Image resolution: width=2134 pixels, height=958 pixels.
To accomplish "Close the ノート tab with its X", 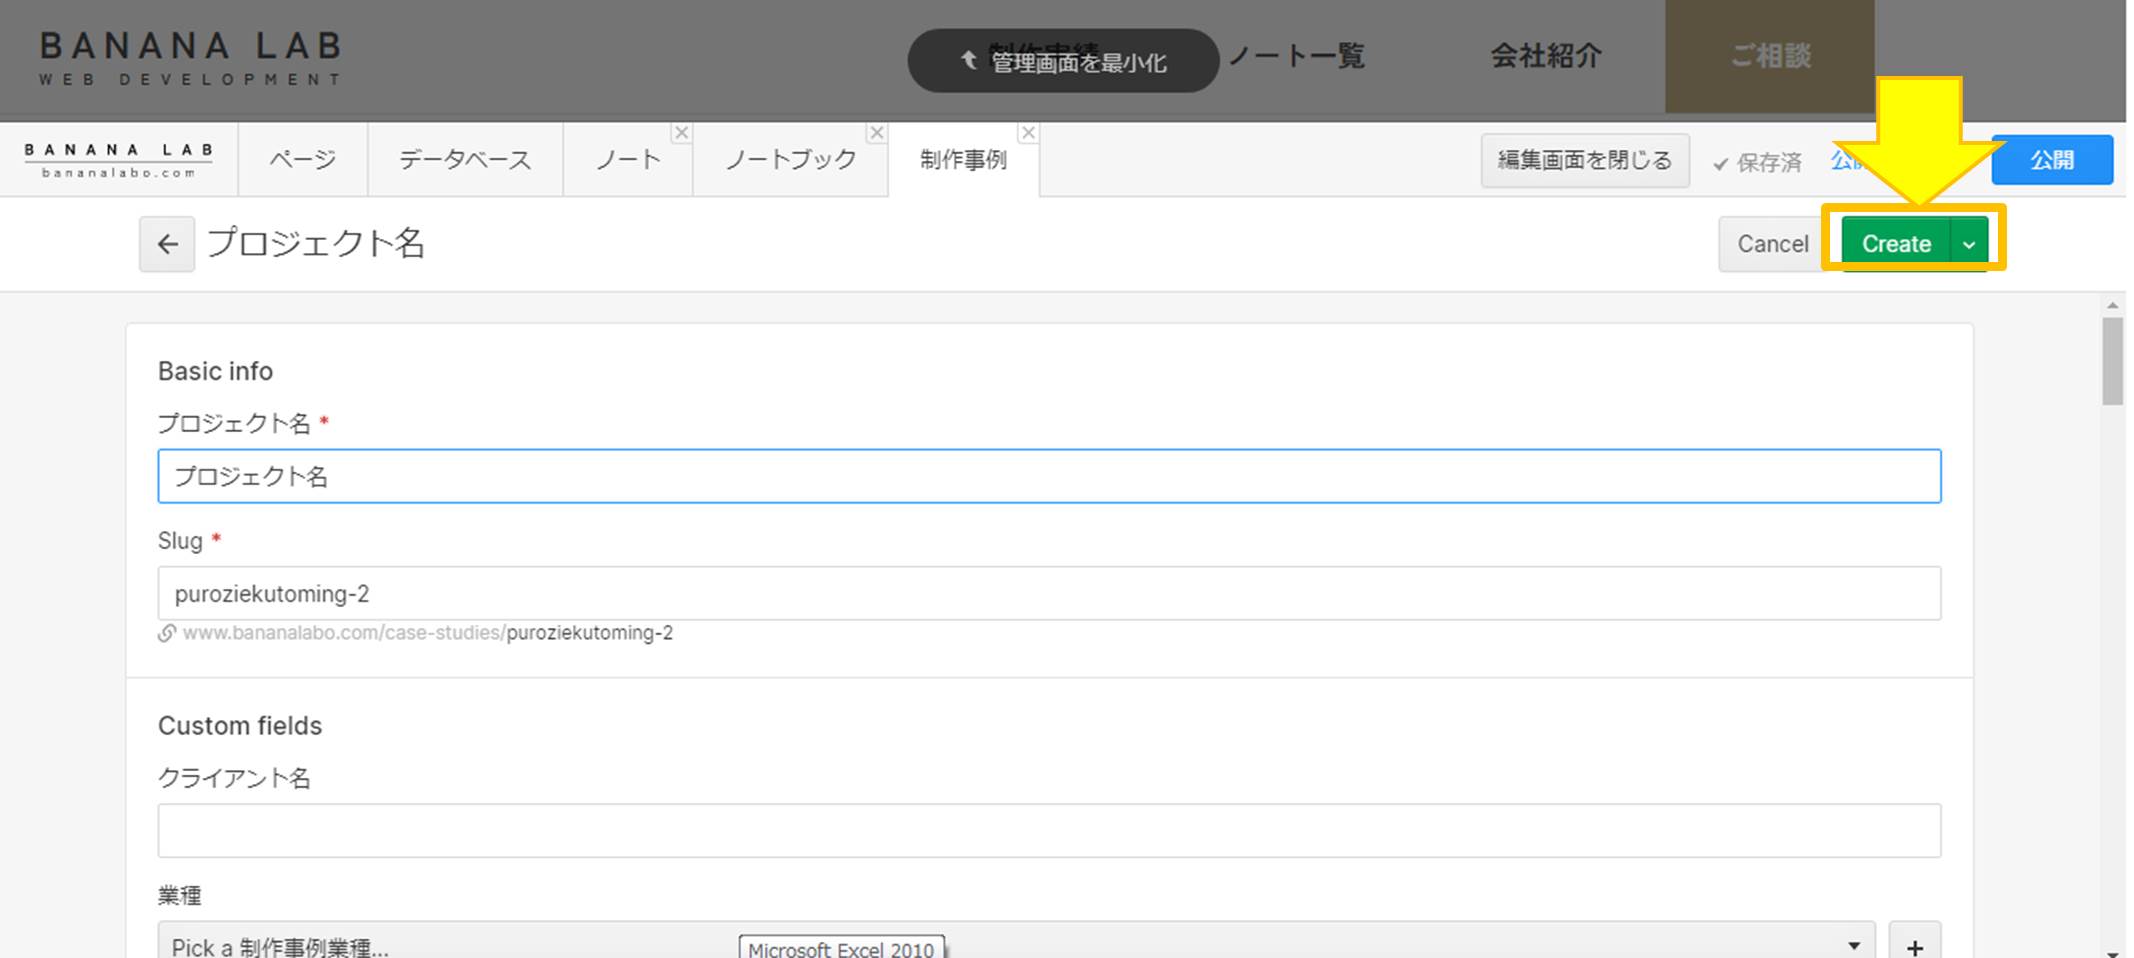I will [x=681, y=133].
